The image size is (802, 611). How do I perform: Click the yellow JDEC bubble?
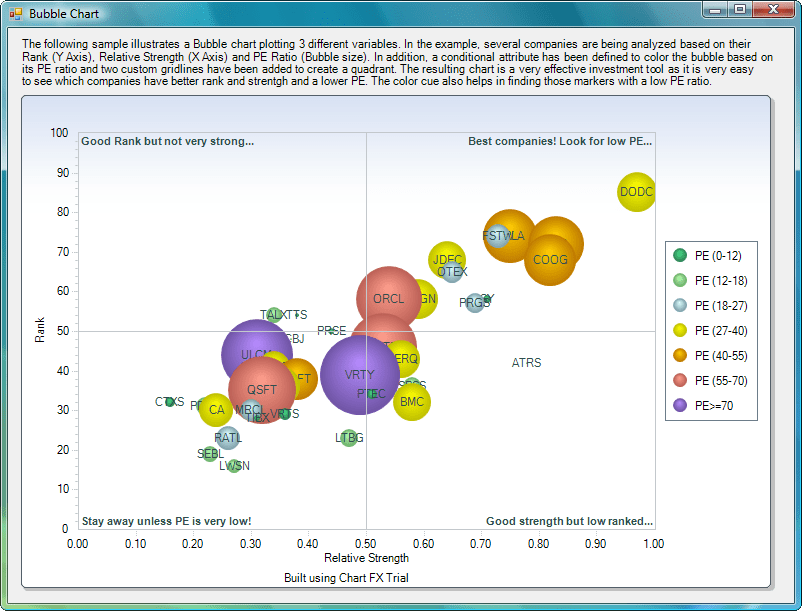pyautogui.click(x=446, y=258)
